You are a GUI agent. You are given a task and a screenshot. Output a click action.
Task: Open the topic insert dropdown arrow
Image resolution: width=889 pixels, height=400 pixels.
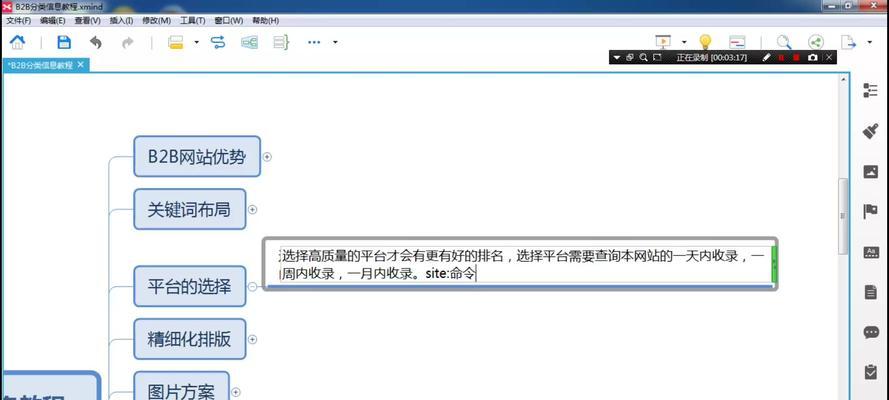click(197, 42)
